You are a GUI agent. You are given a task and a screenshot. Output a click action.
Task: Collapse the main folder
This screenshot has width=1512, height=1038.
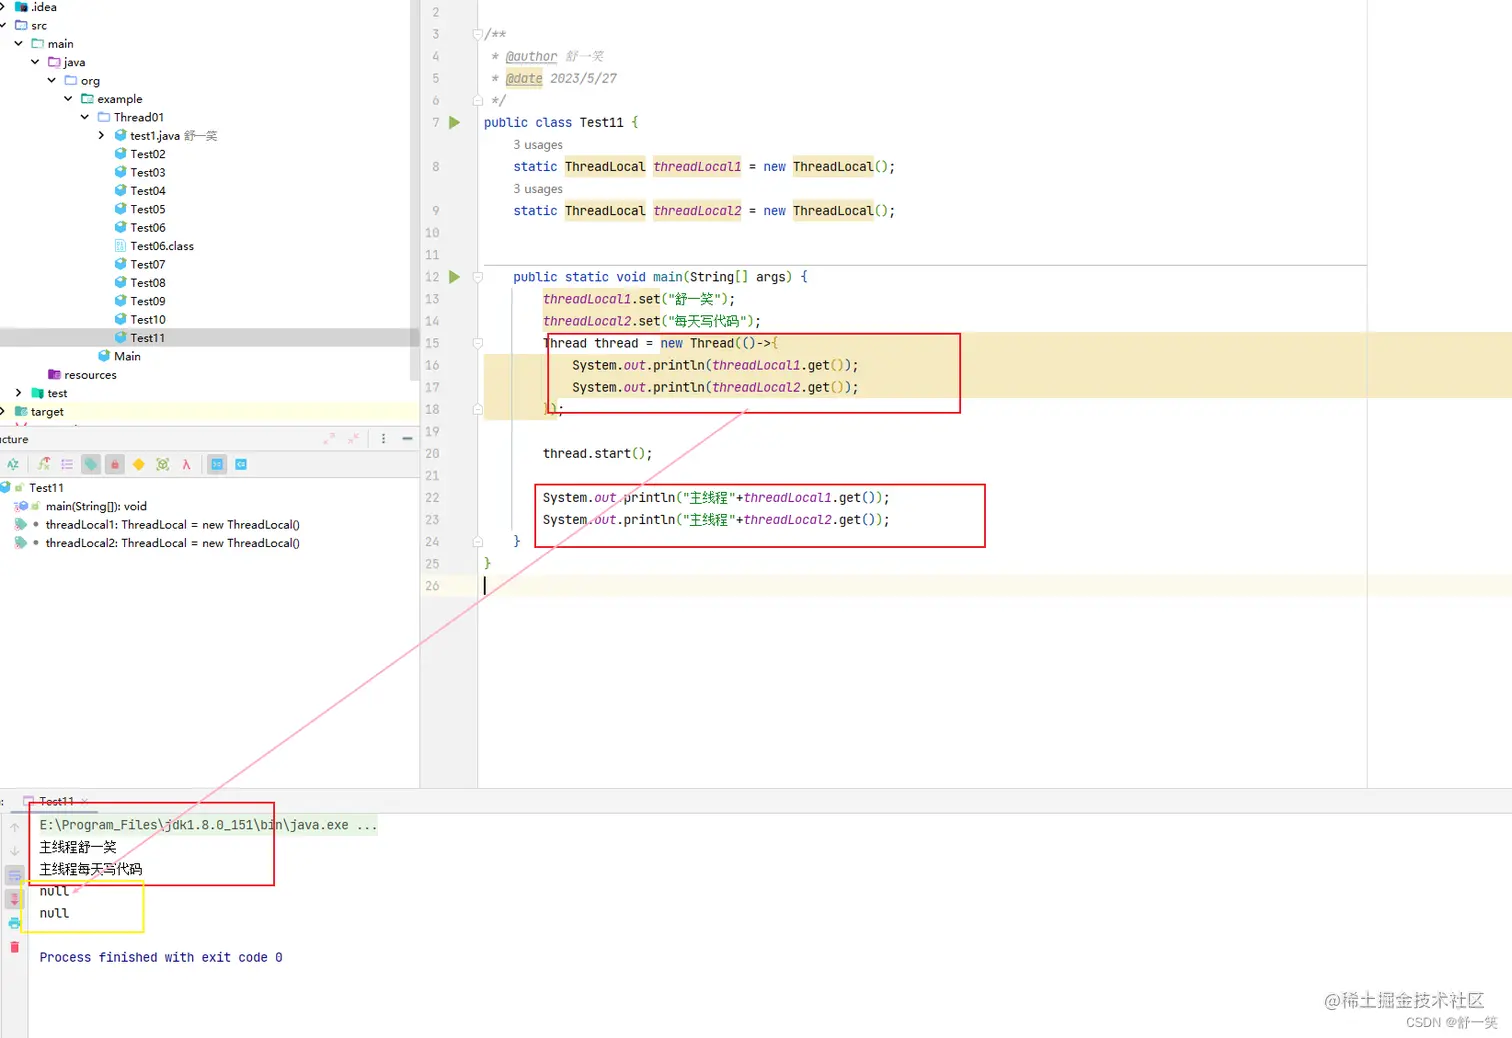pyautogui.click(x=19, y=44)
